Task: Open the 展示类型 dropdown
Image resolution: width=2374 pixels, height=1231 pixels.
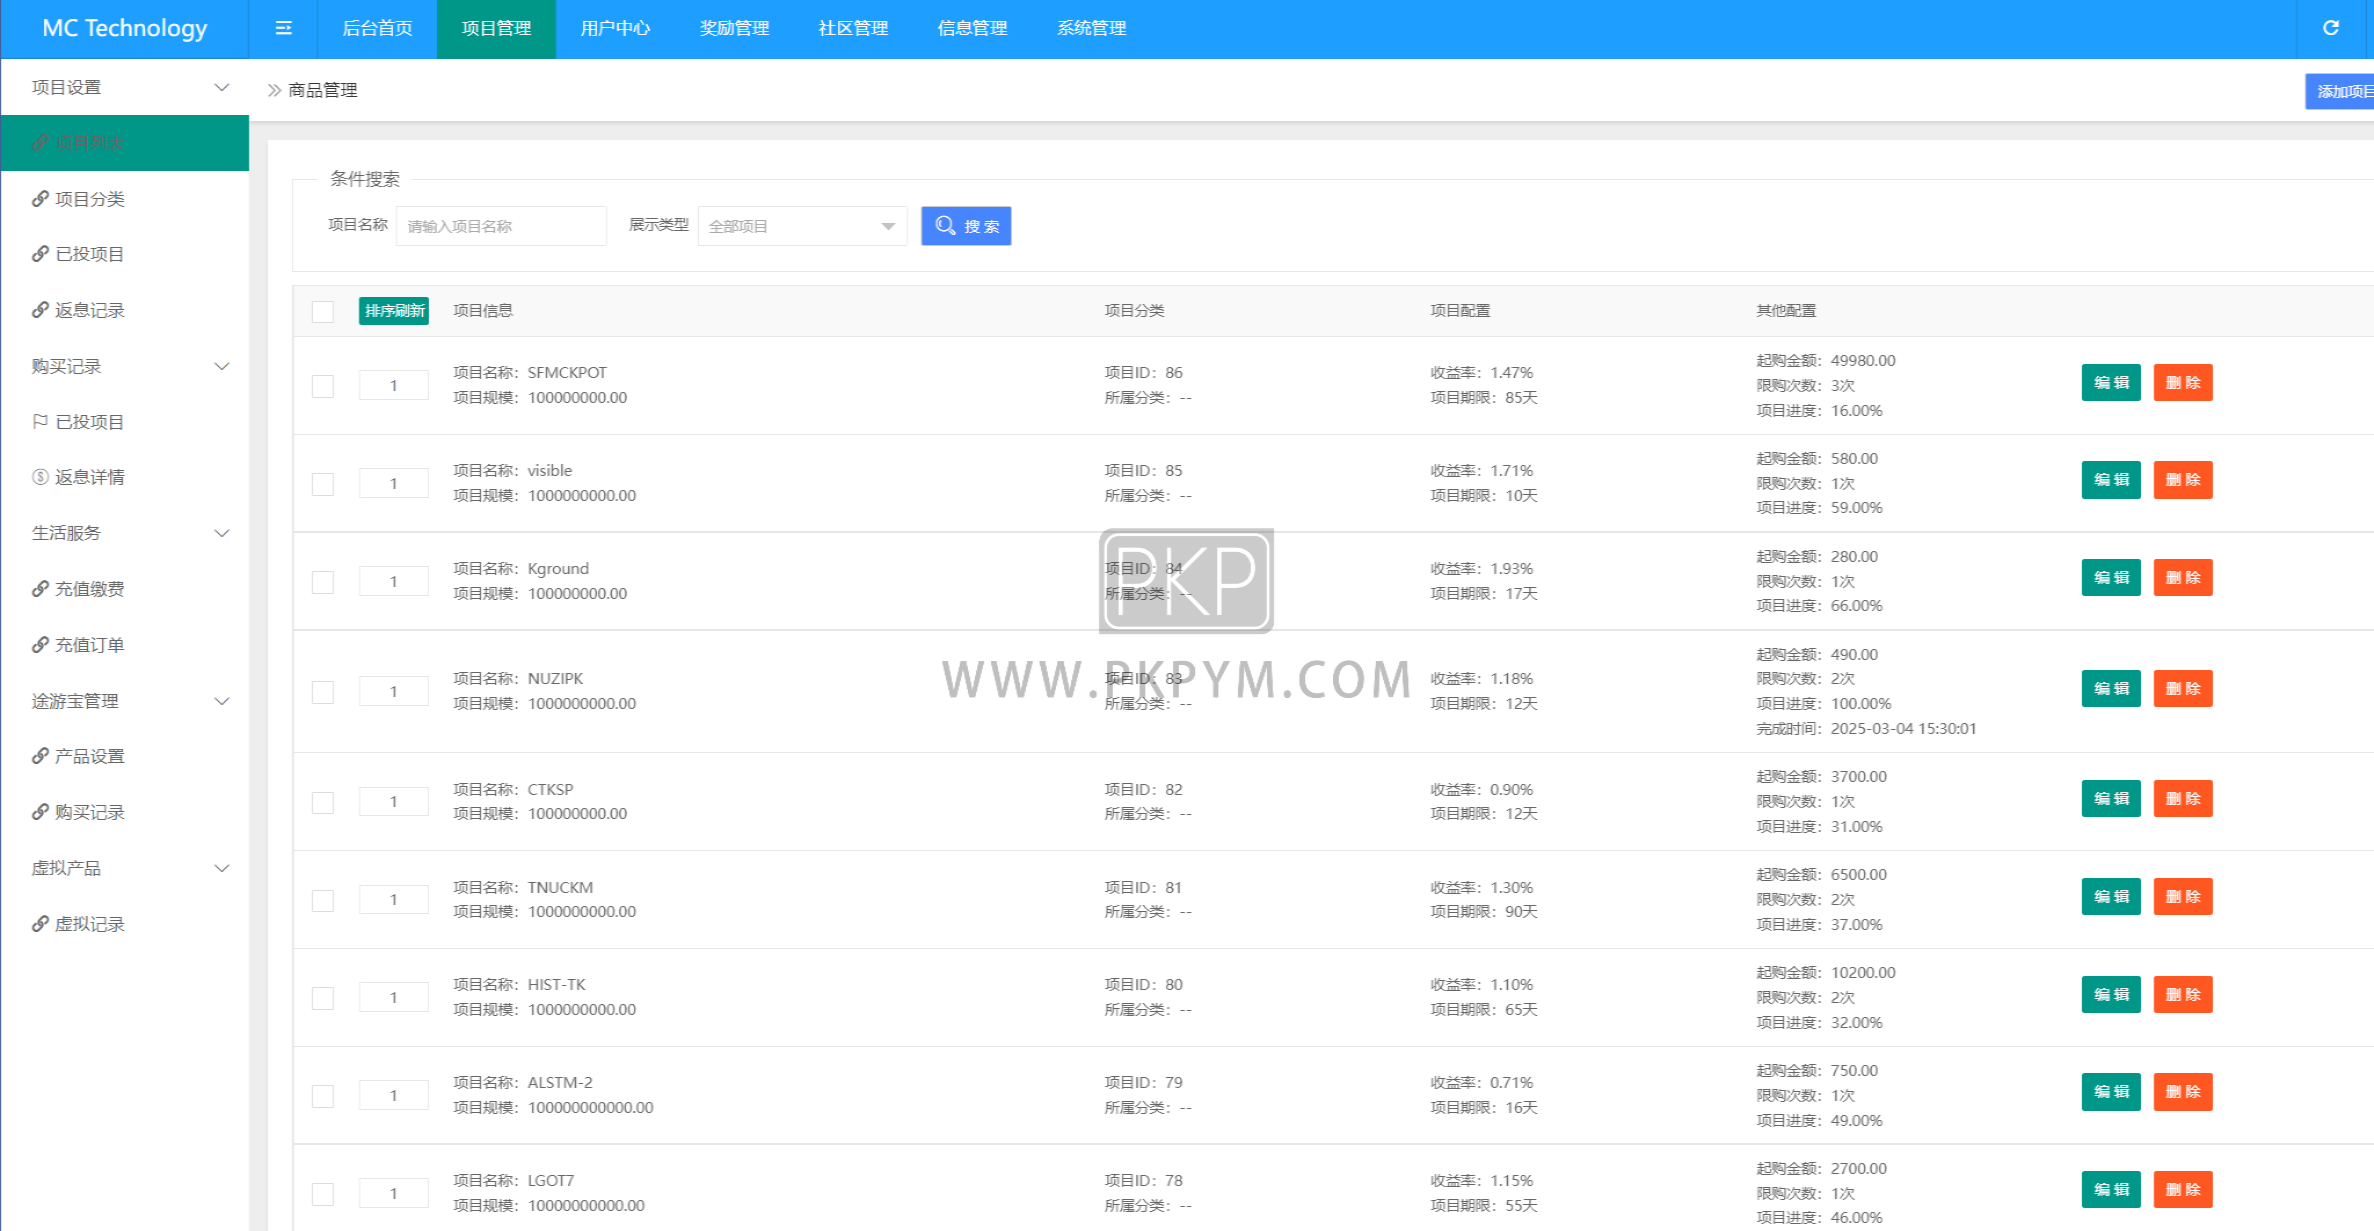Action: (802, 226)
